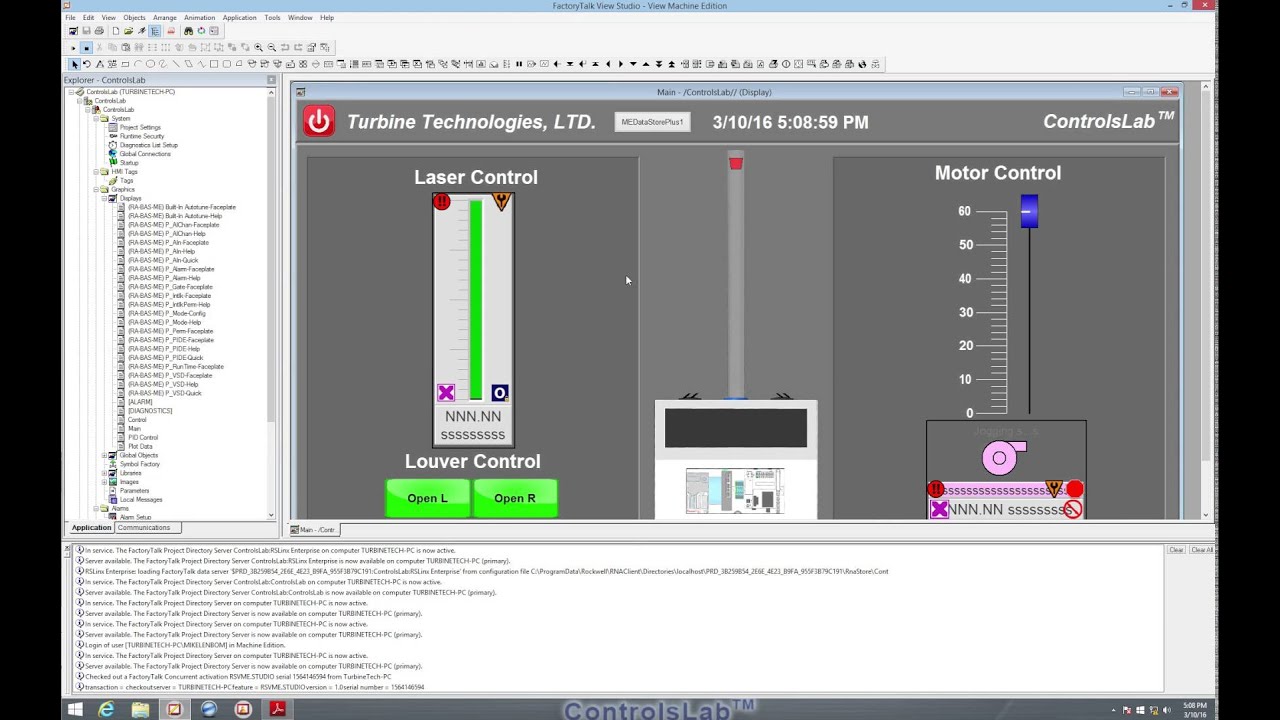
Task: Open Project Settings in explorer tree
Action: tap(140, 128)
